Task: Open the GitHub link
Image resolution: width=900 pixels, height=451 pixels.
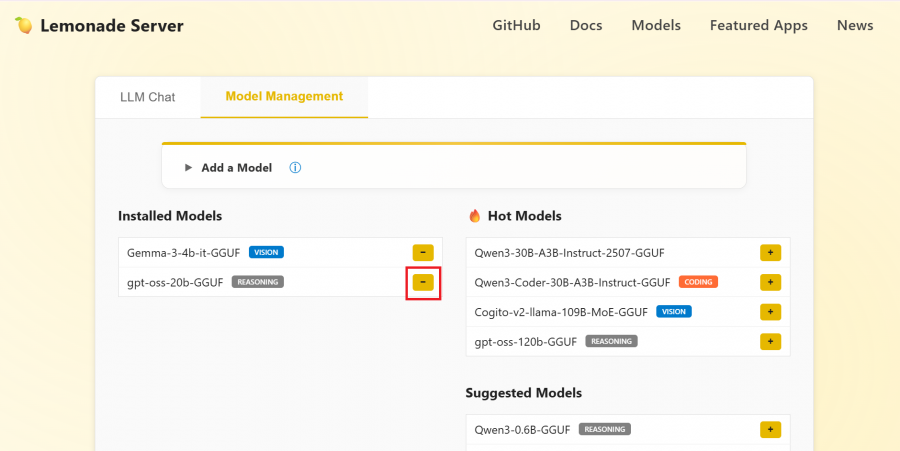Action: (x=517, y=25)
